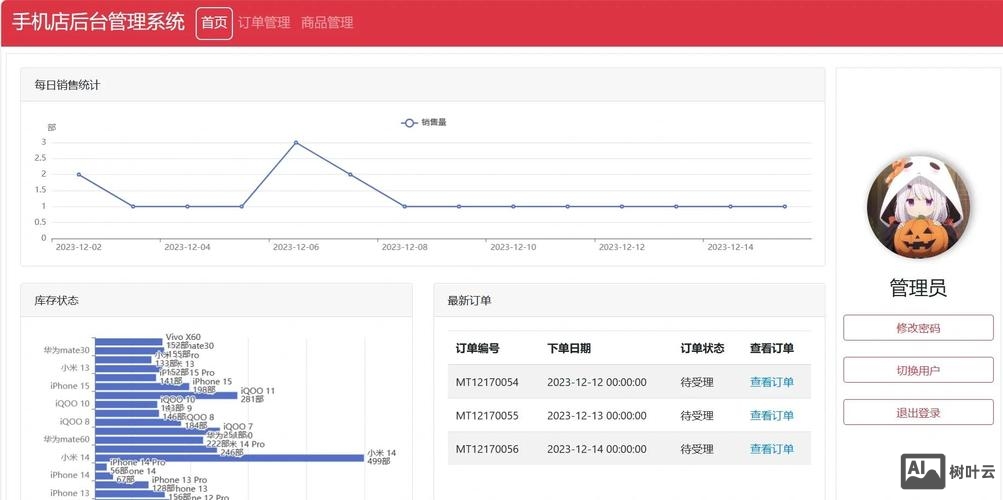View order link for MT12170056
1003x500 pixels.
click(x=771, y=449)
